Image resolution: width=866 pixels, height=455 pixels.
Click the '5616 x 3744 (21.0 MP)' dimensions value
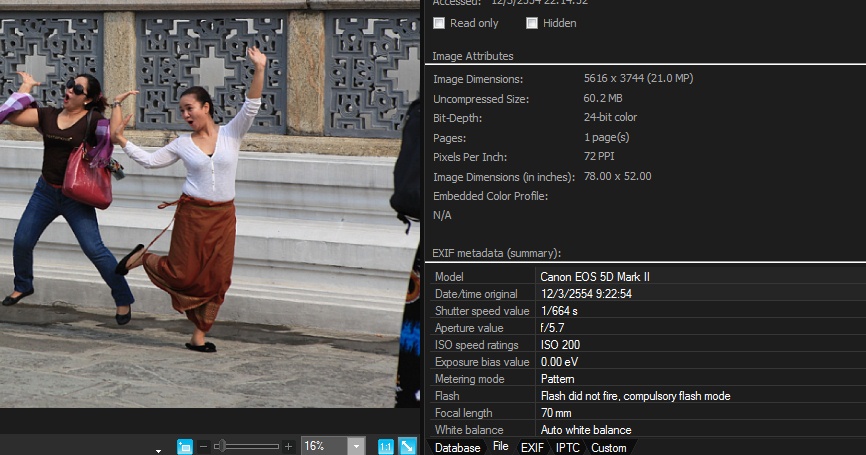coord(638,78)
